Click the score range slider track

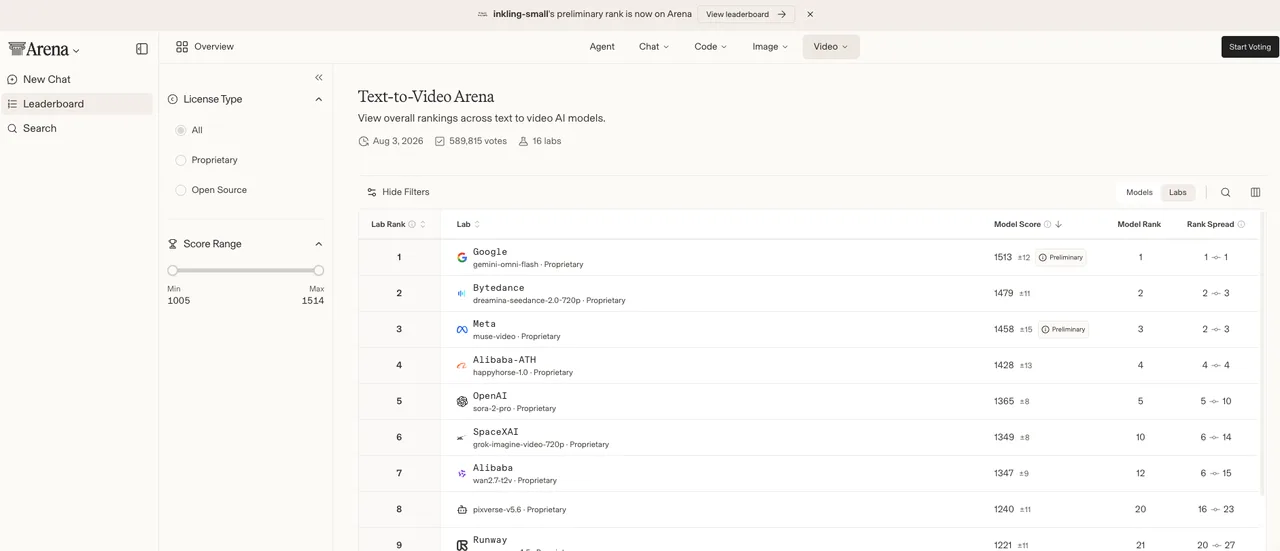[x=245, y=270]
